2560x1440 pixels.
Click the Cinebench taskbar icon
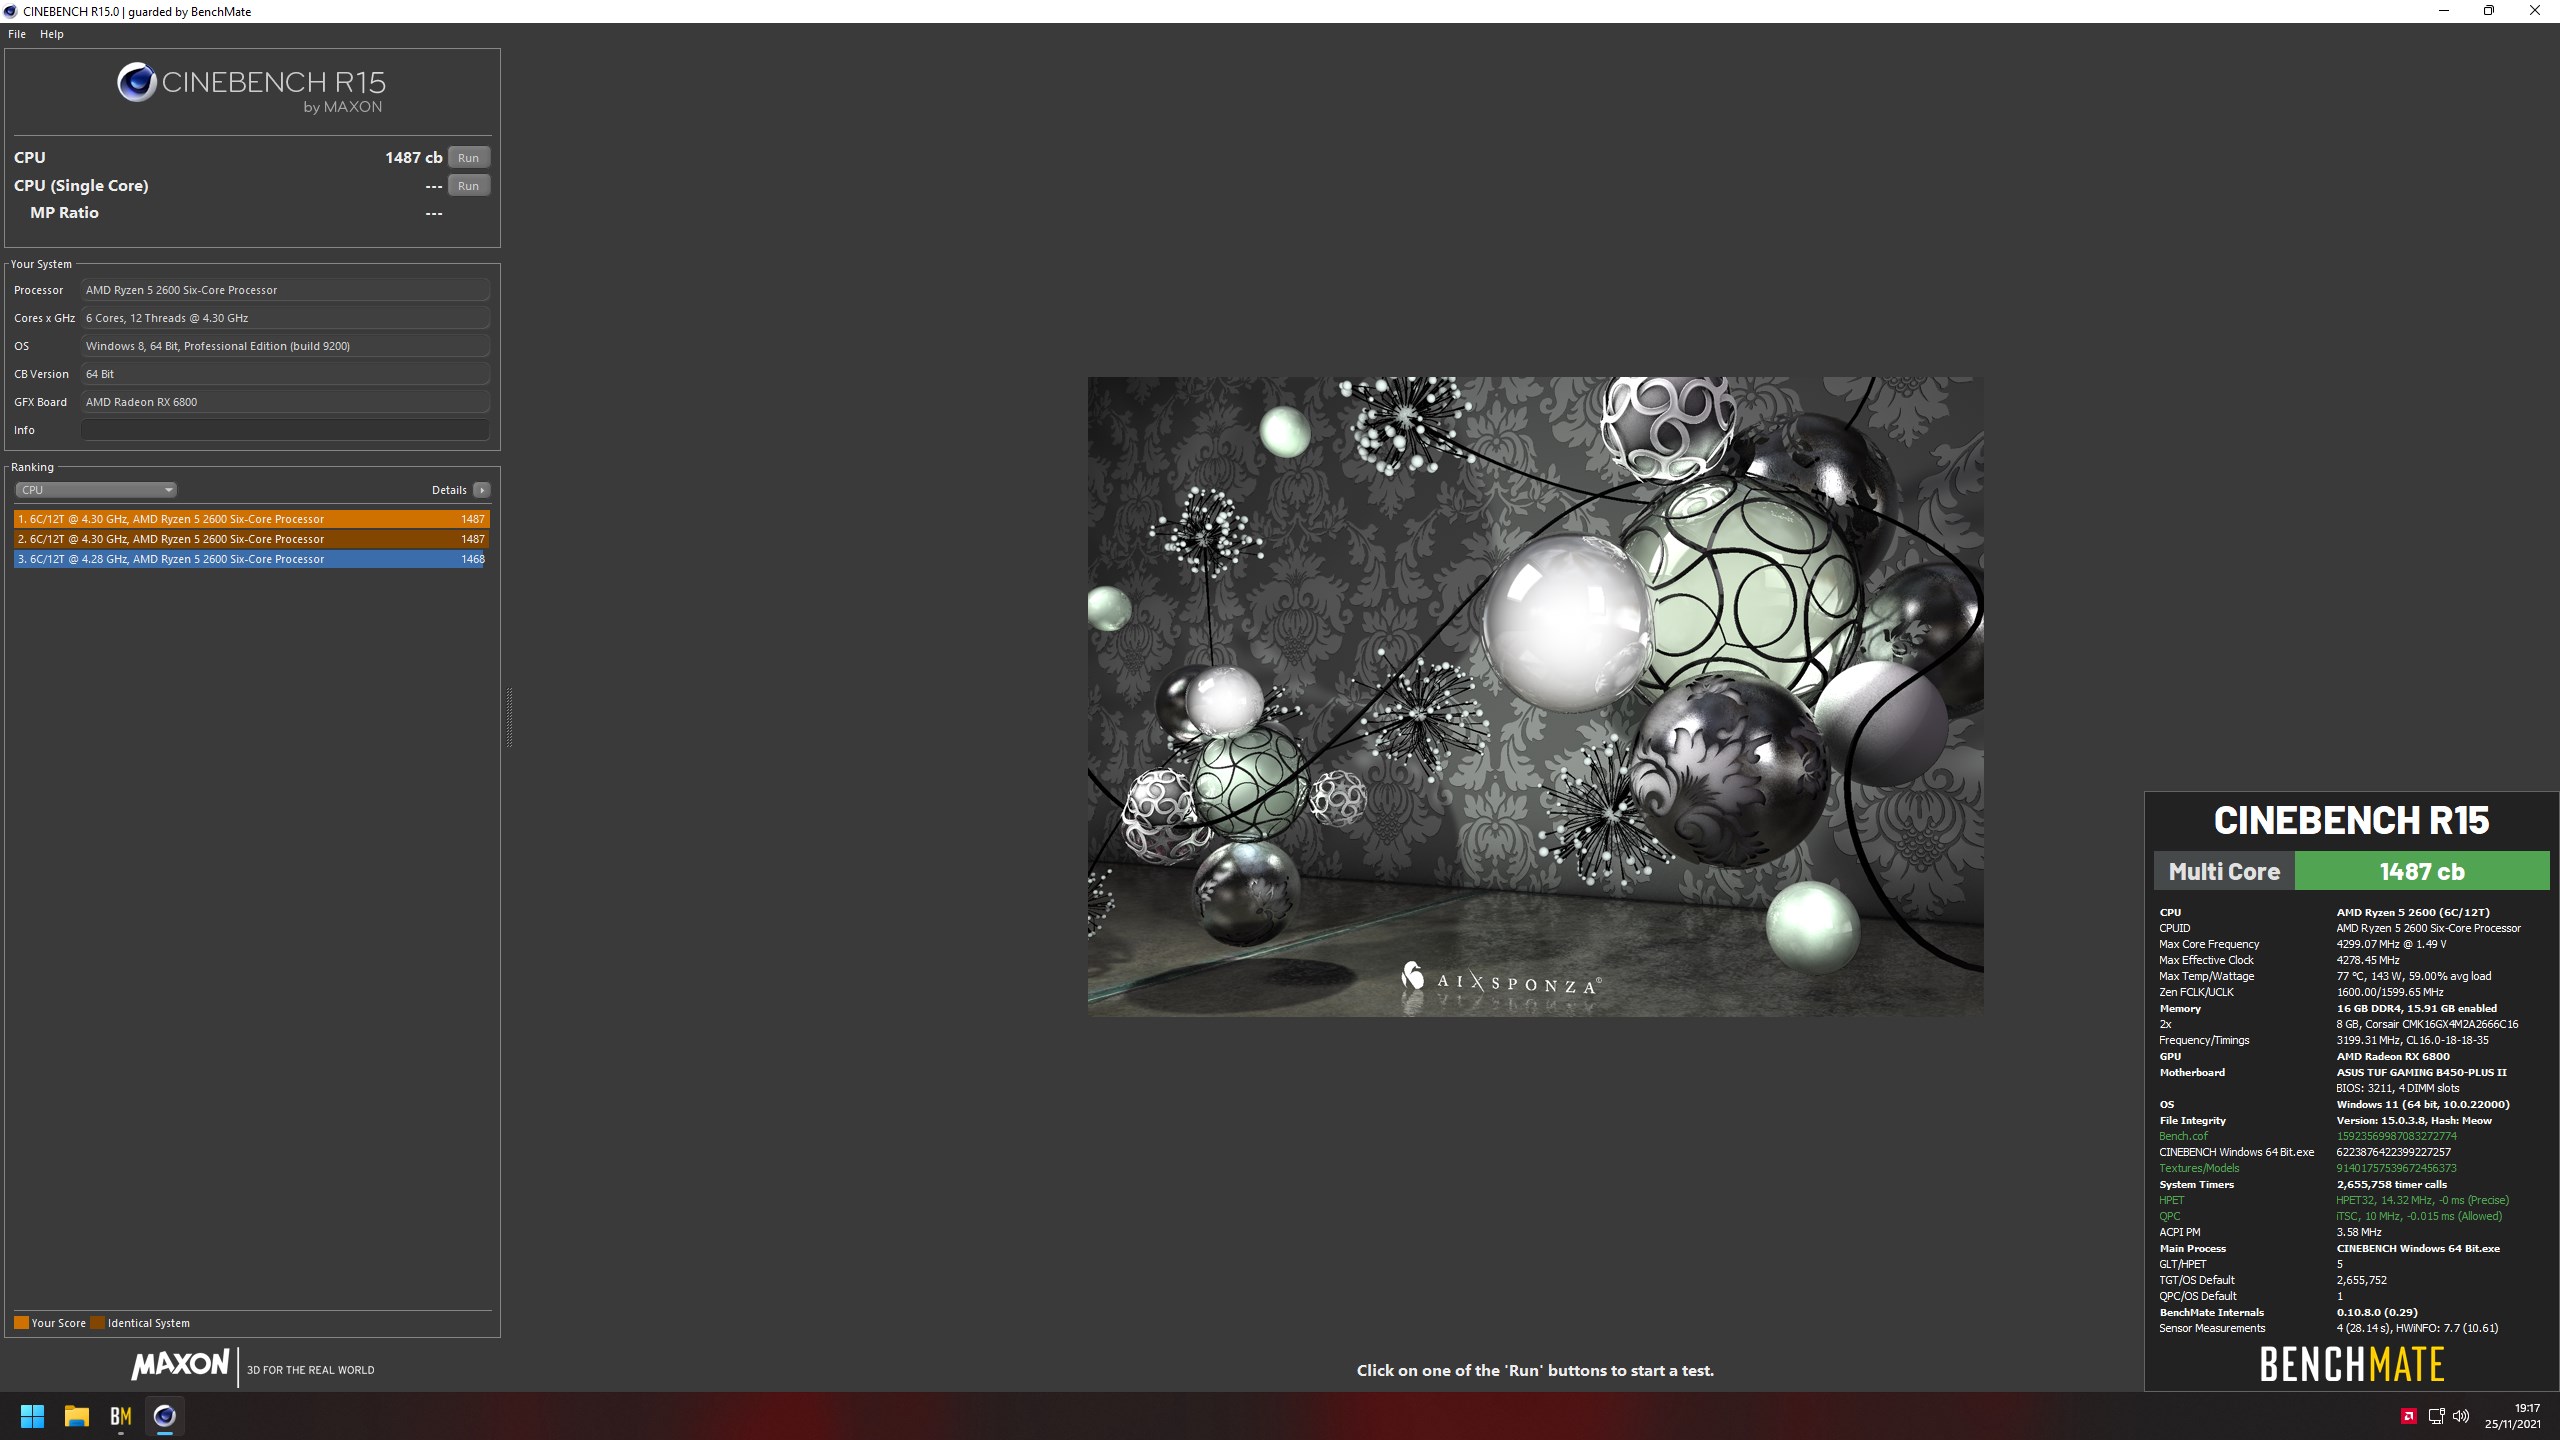pos(165,1416)
